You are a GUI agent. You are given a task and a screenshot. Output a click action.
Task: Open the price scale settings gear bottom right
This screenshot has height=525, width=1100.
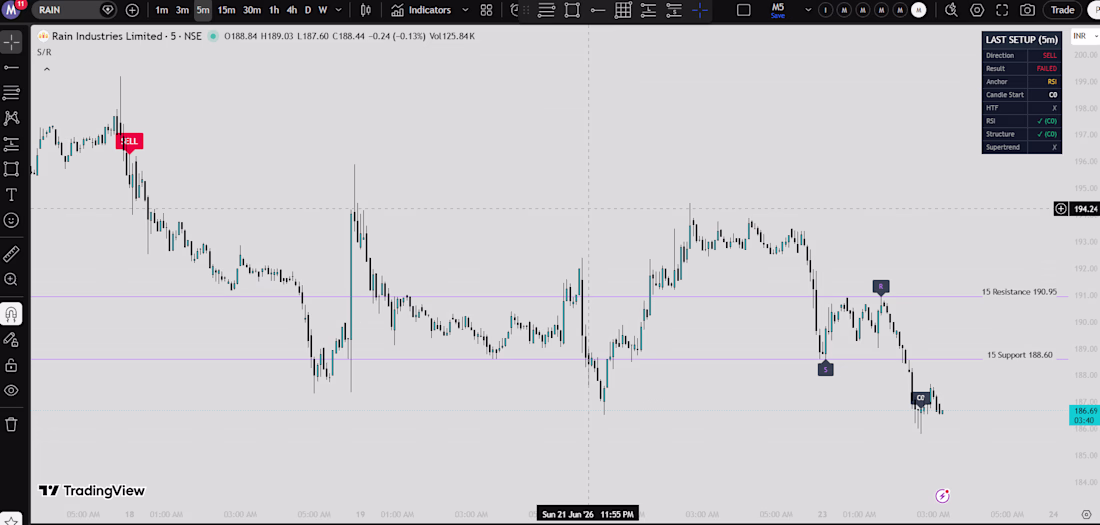(x=1086, y=514)
